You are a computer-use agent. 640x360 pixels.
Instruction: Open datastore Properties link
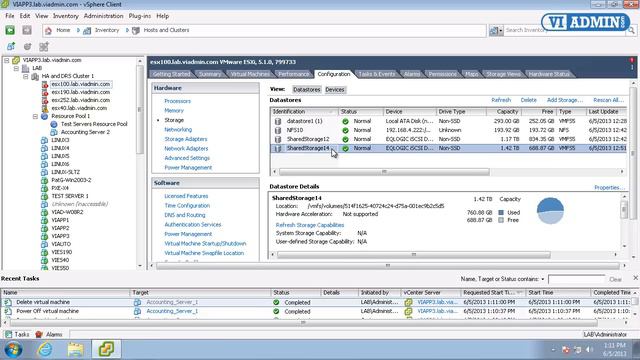click(609, 187)
